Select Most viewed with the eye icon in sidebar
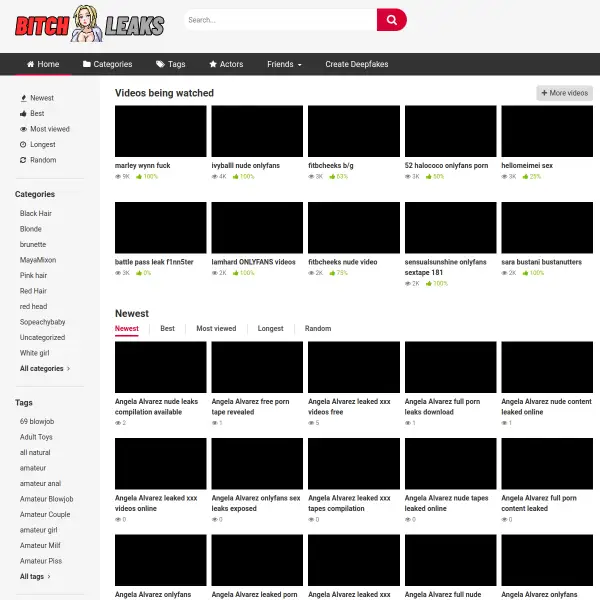The width and height of the screenshot is (600, 600). pos(49,129)
